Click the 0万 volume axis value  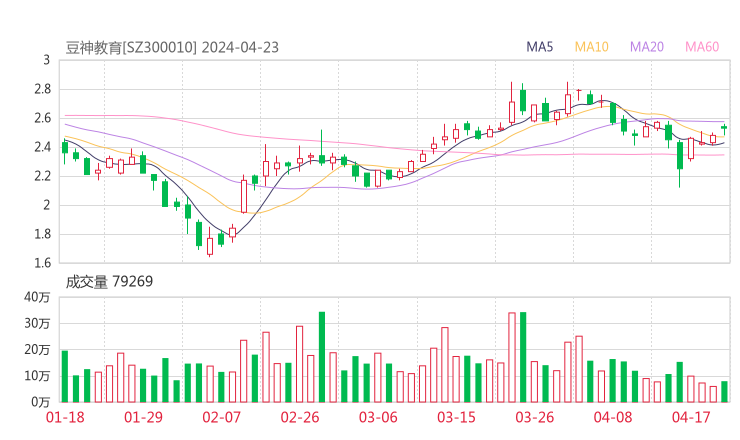41,402
